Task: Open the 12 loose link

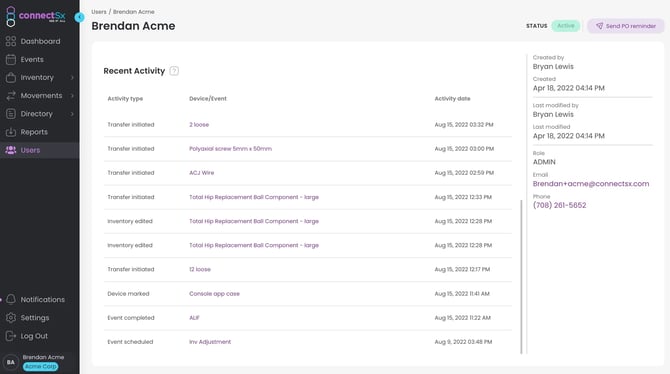Action: tap(200, 269)
